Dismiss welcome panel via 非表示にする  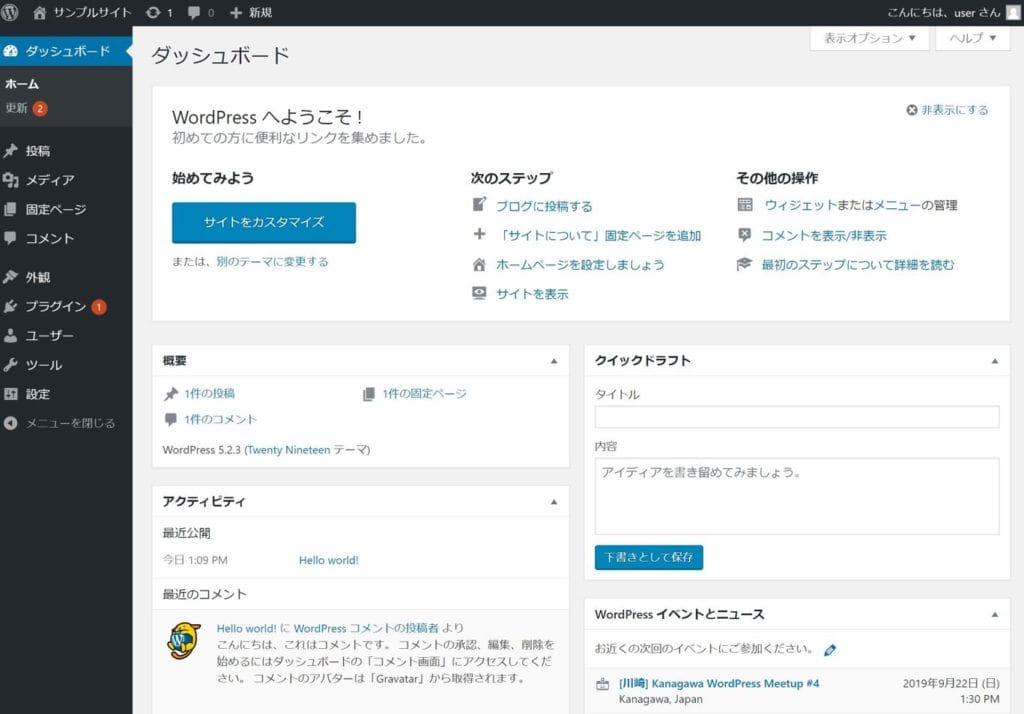coord(947,110)
